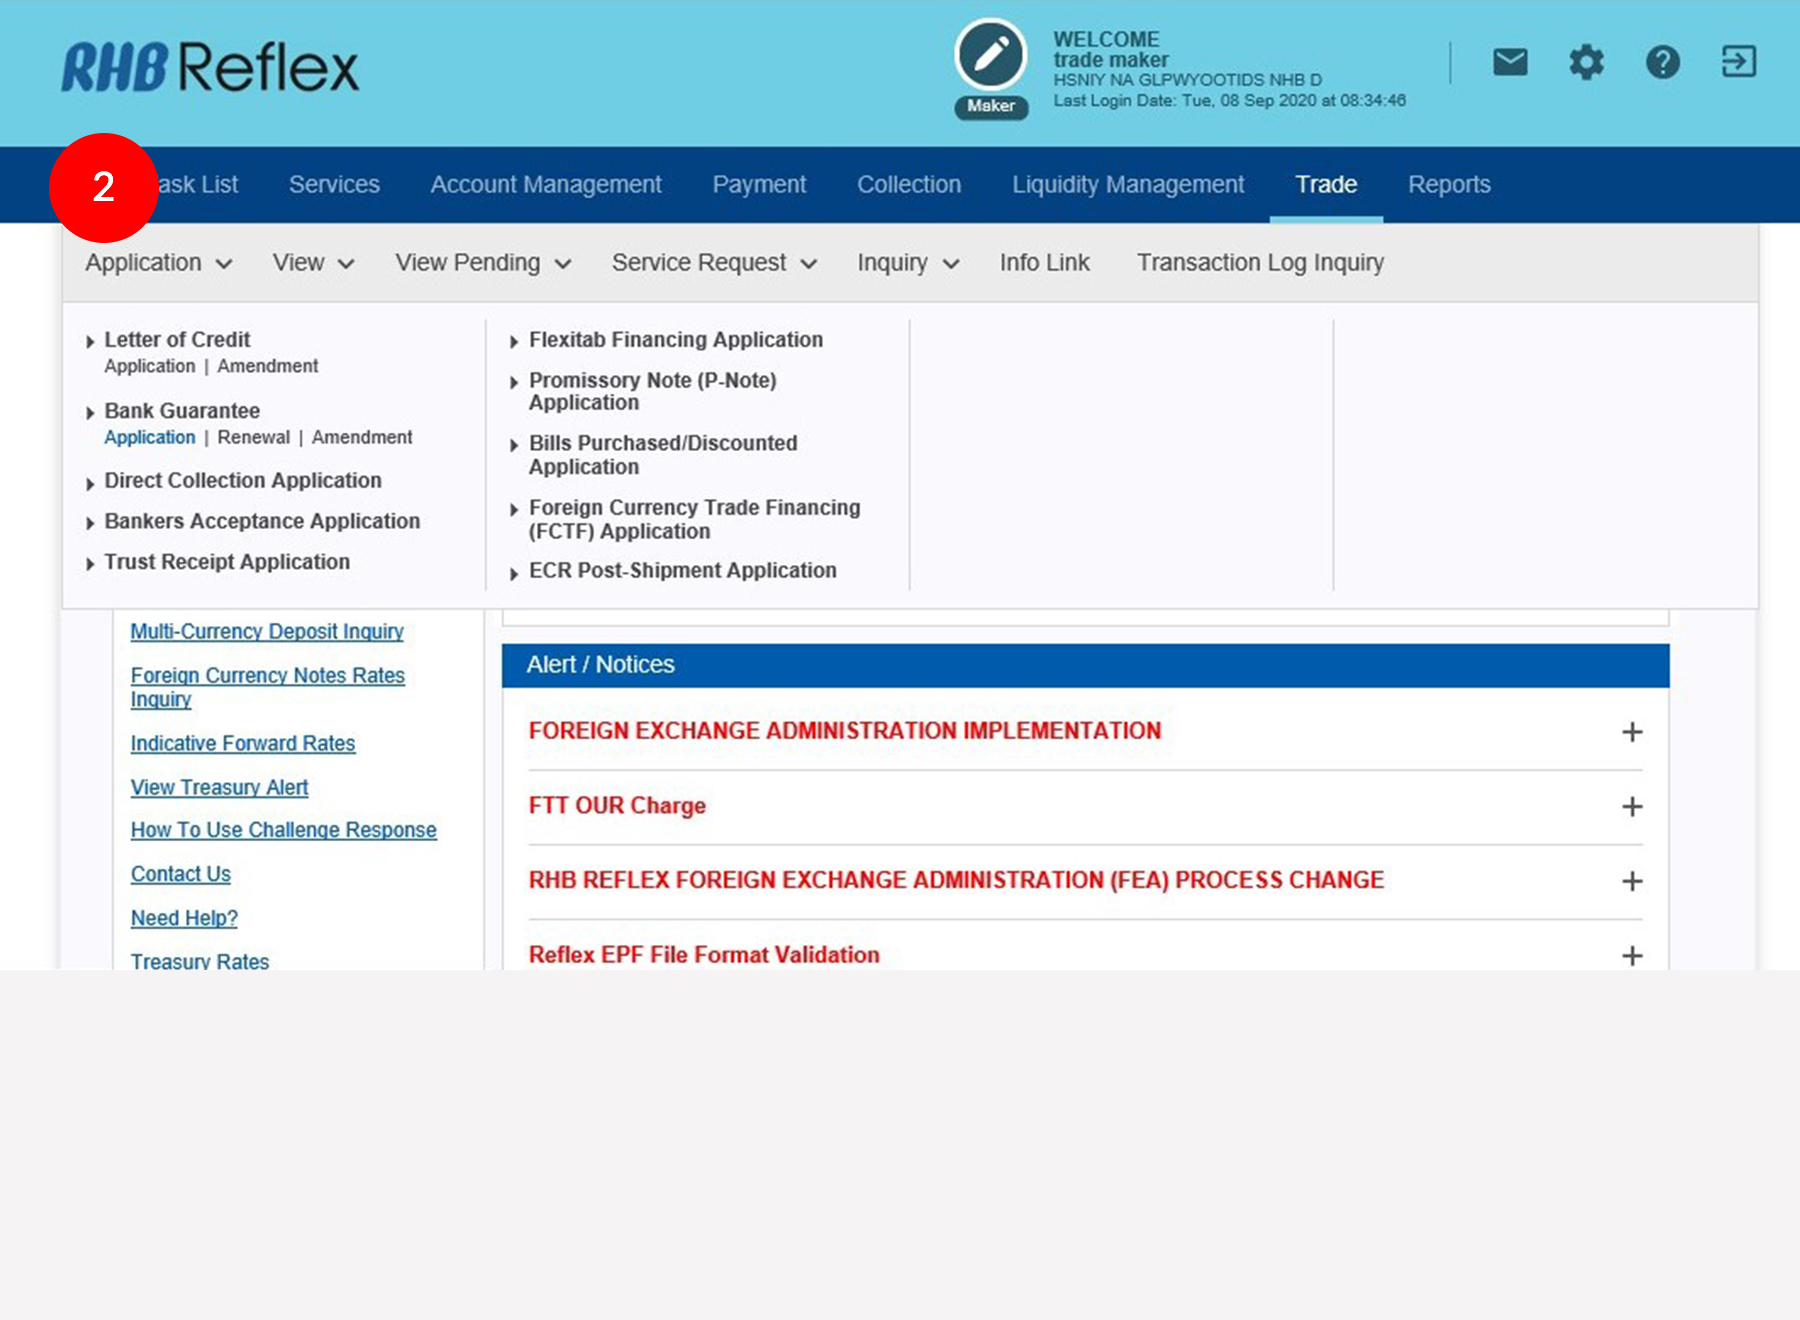1800x1320 pixels.
Task: Expand Foreign Exchange Administration Implementation notice
Action: pos(1631,732)
